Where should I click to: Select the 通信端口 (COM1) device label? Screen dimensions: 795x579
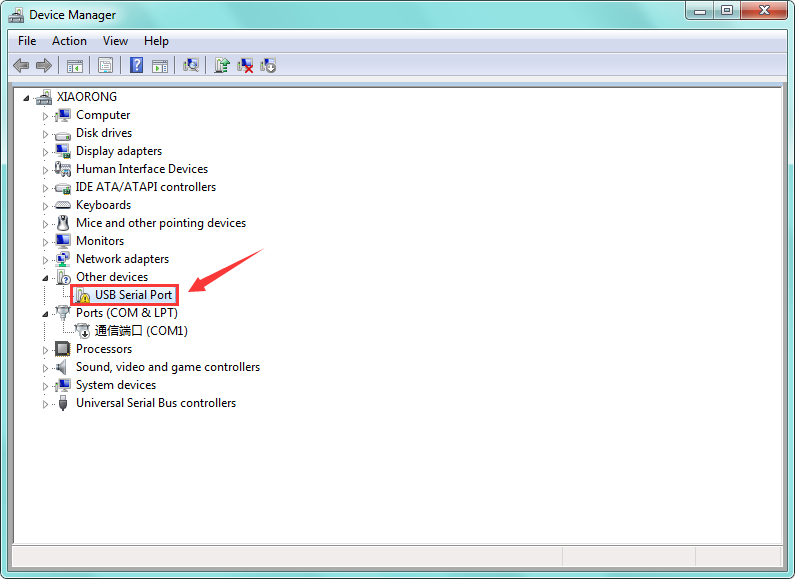[141, 331]
